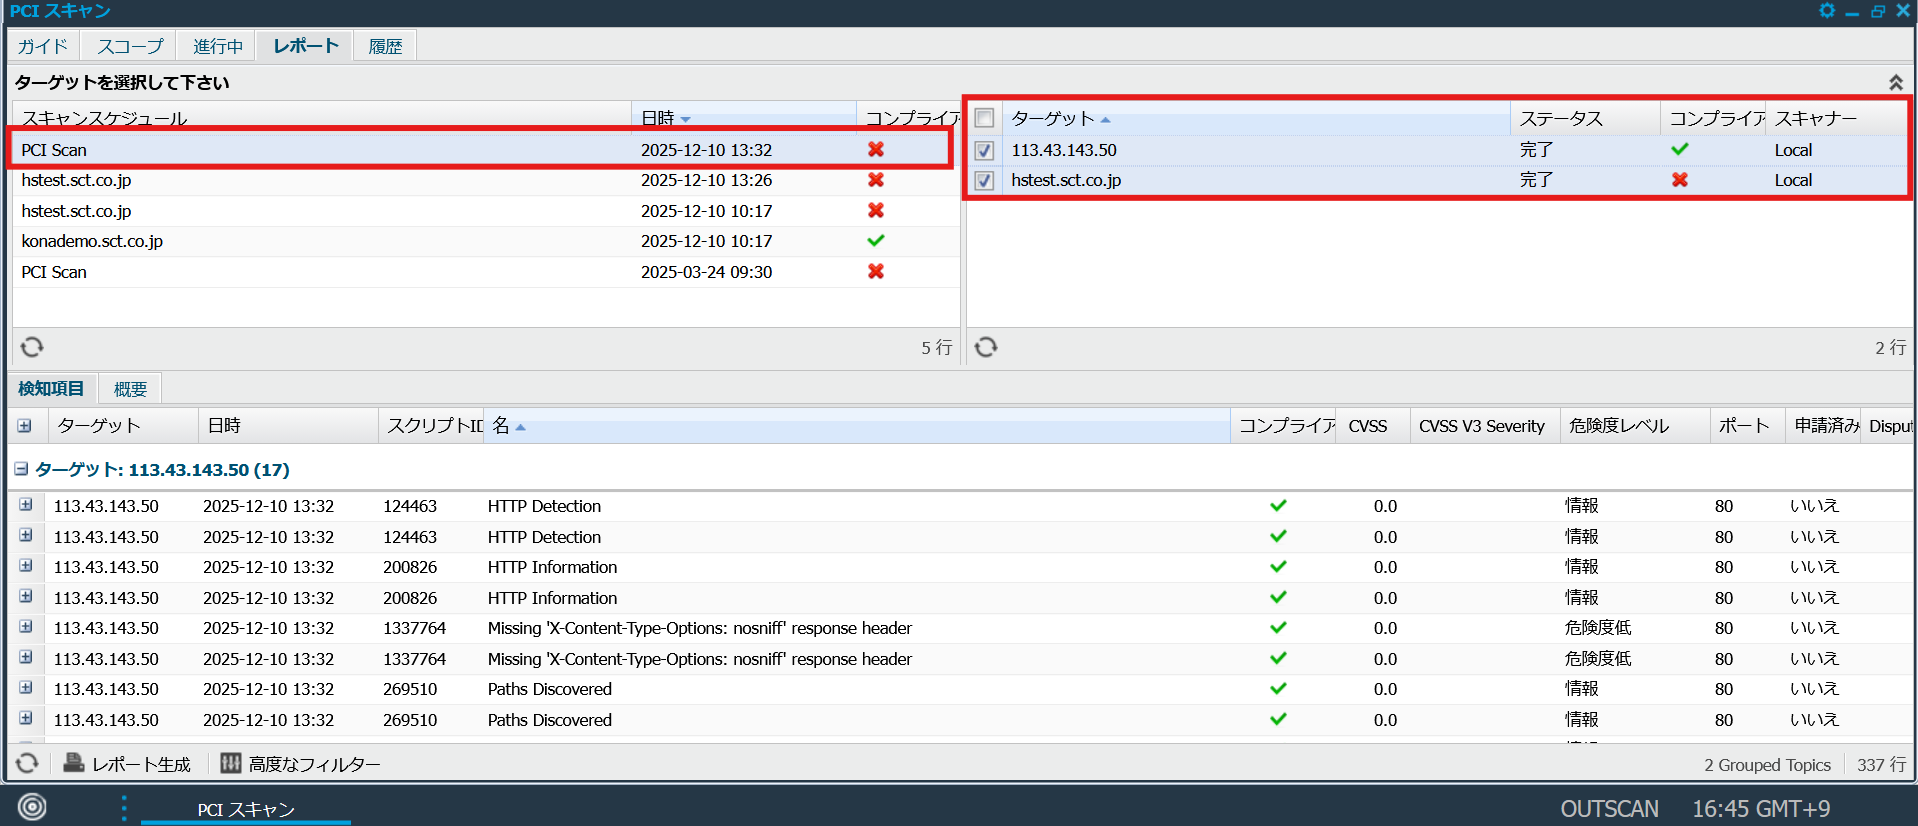Sort by the 日時 column header
The image size is (1918, 826).
coord(658,118)
